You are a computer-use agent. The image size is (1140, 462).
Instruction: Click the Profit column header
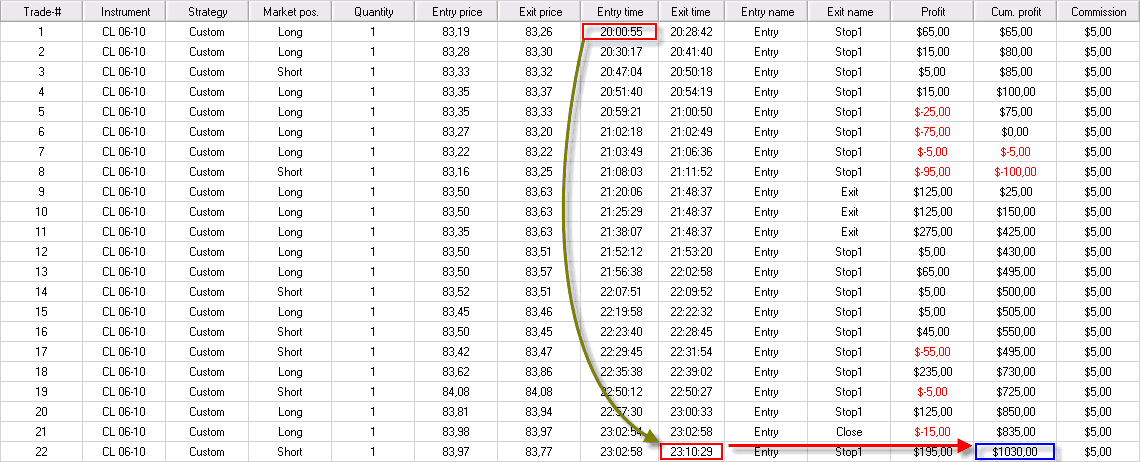coord(933,12)
